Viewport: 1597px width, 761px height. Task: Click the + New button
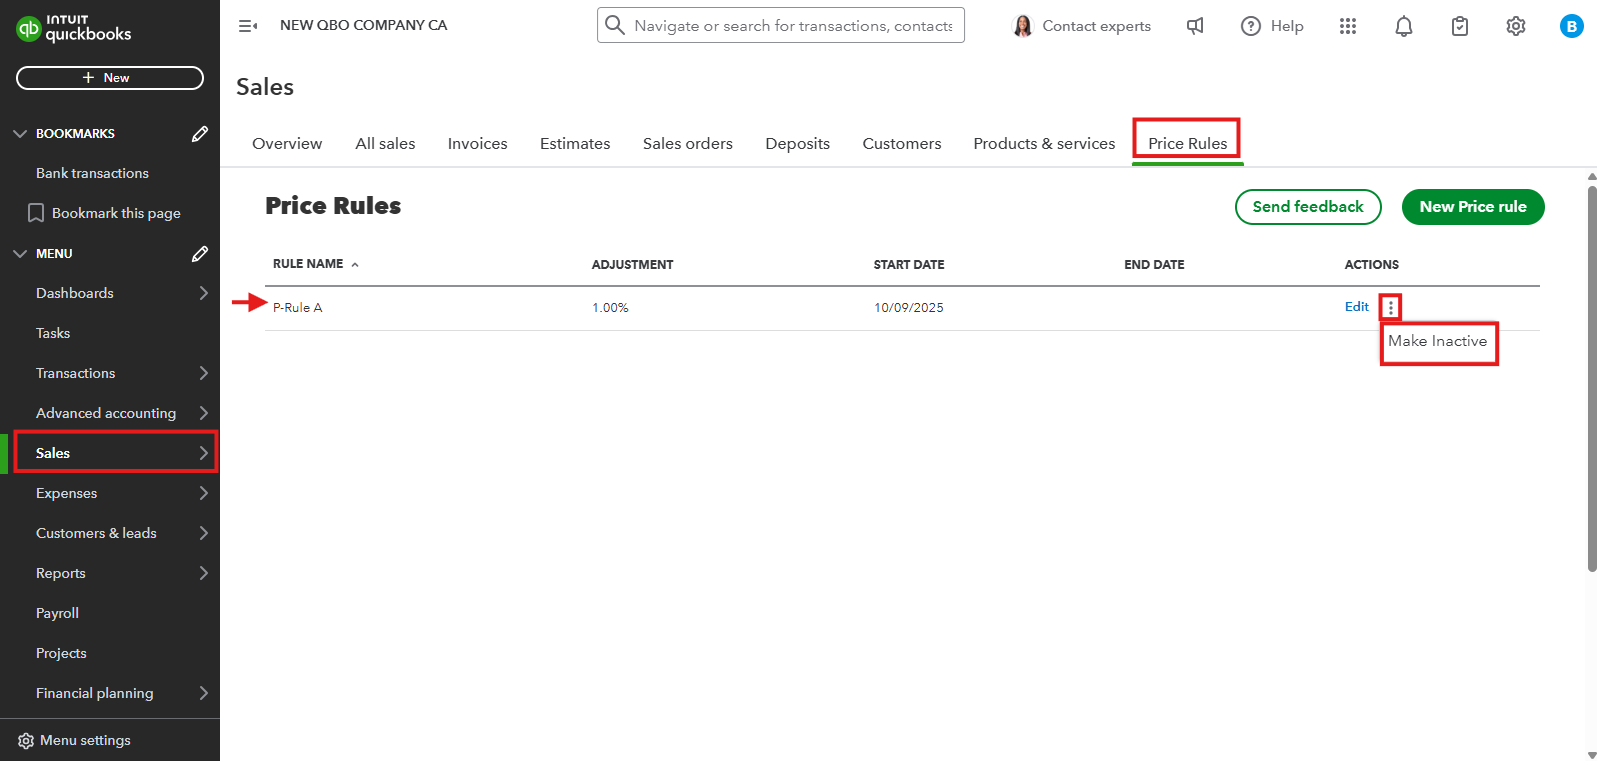(110, 78)
